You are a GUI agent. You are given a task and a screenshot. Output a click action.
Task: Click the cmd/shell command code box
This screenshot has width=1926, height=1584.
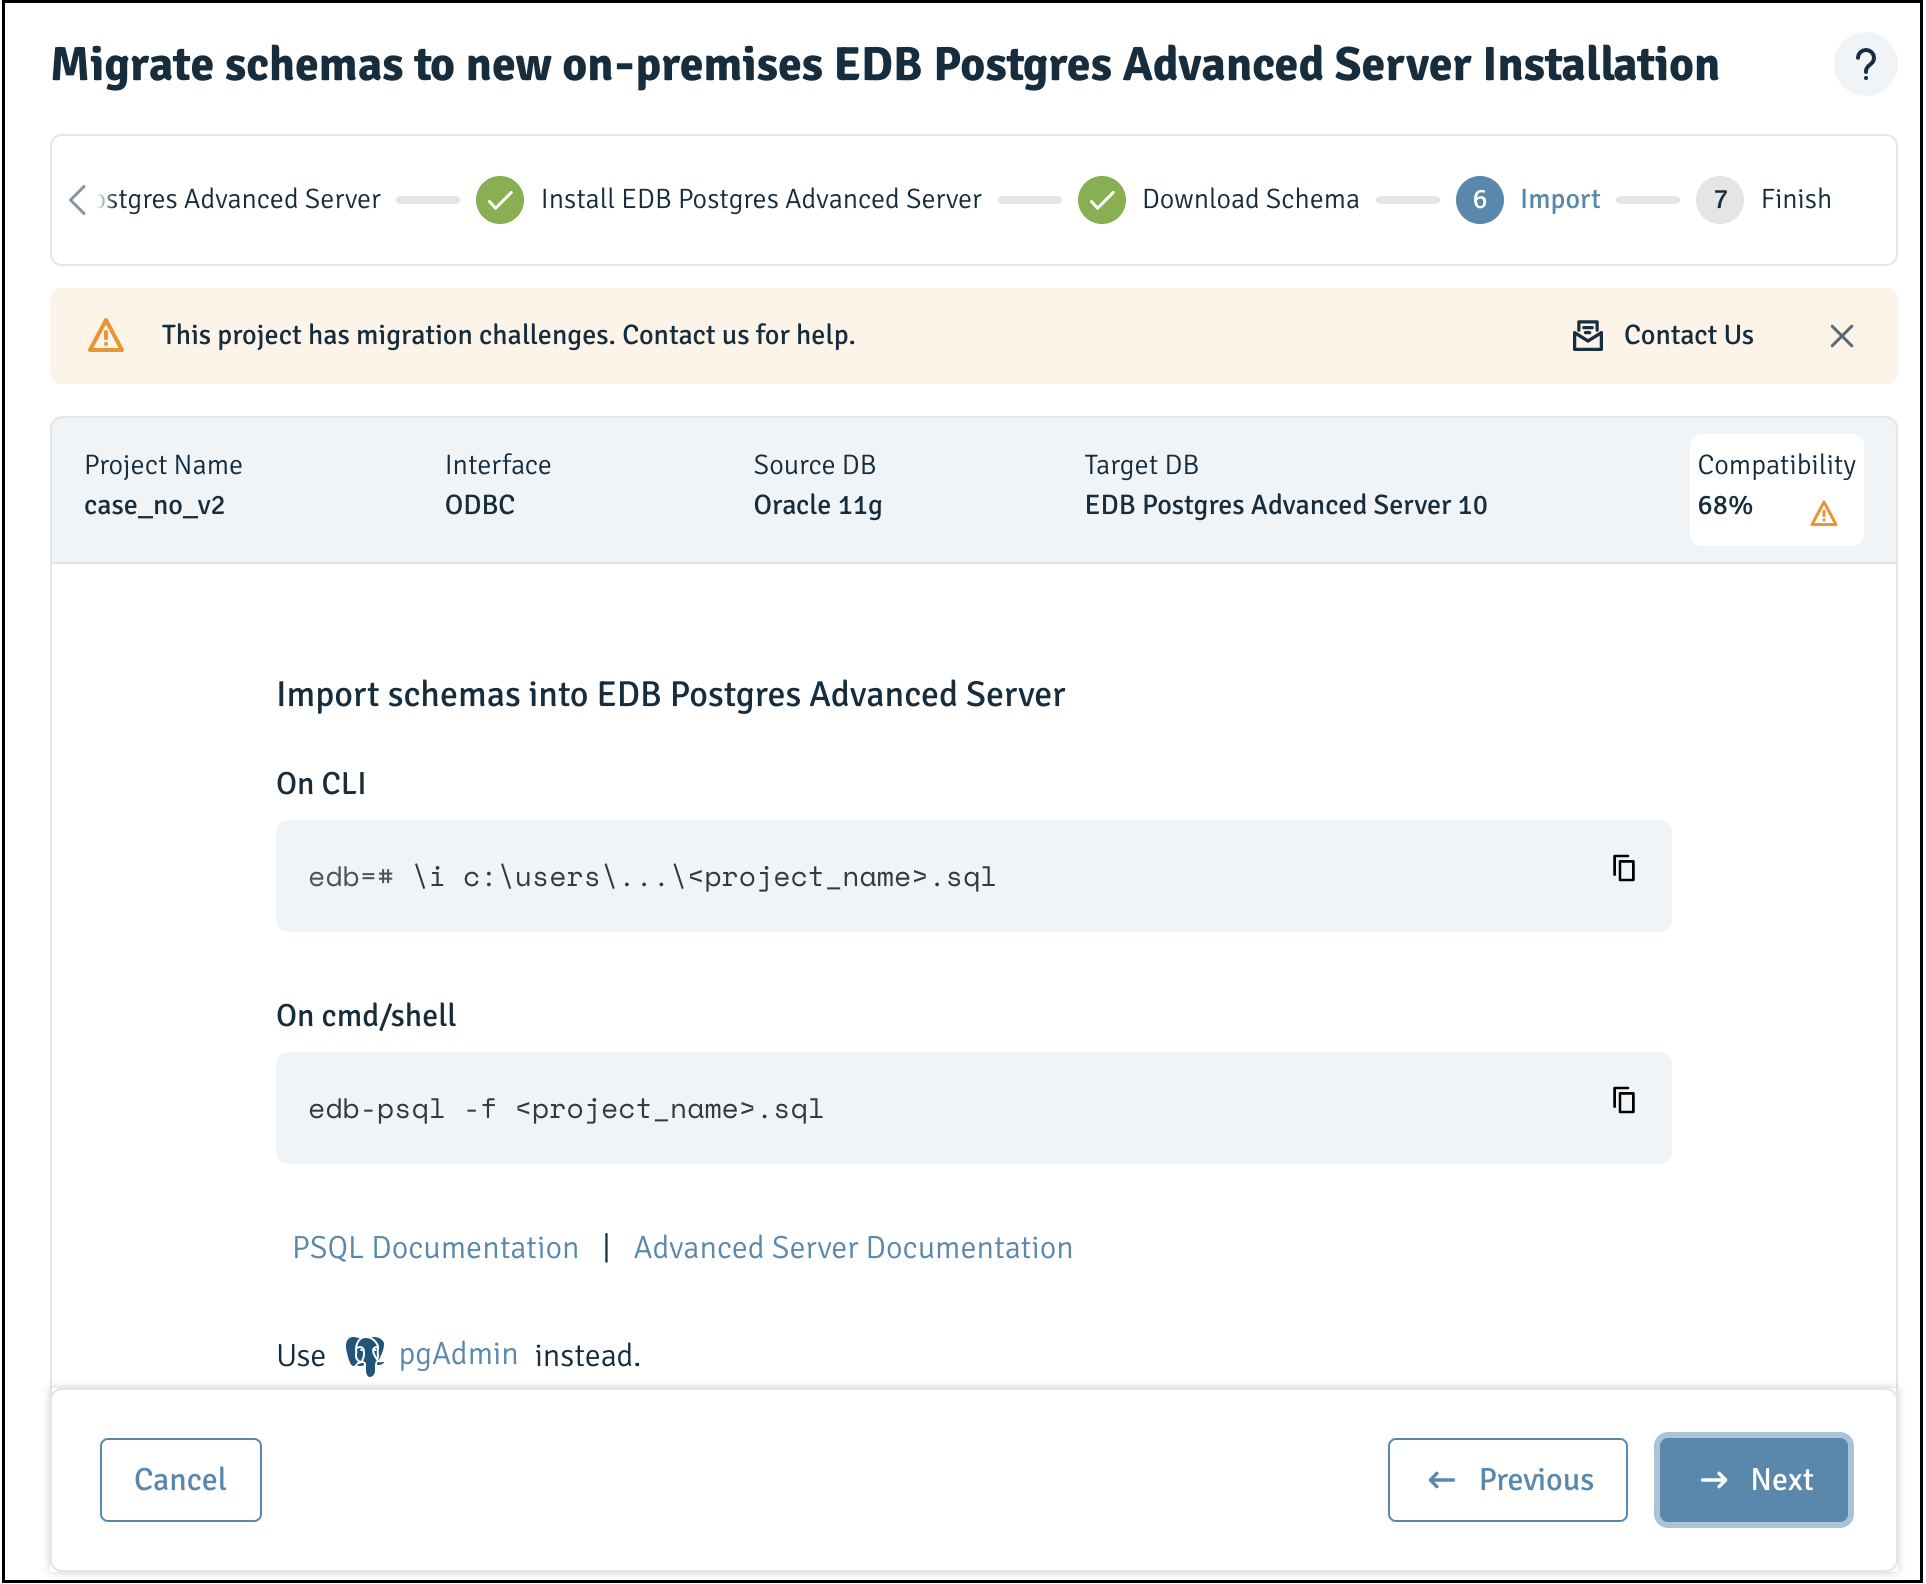tap(974, 1108)
